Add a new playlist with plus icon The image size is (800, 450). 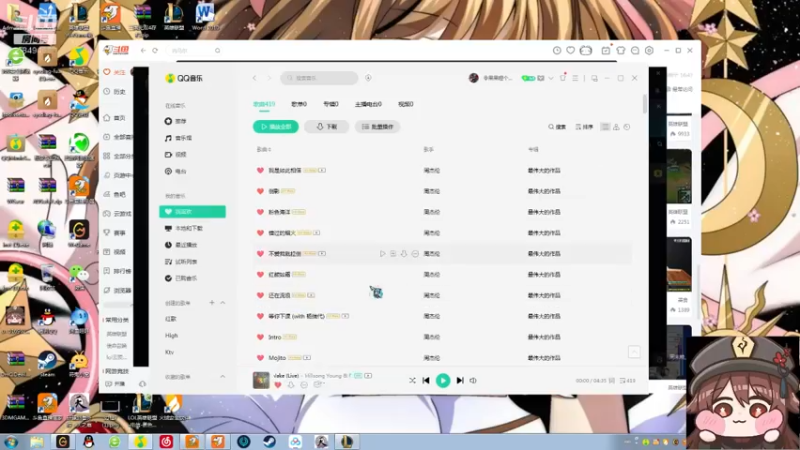point(212,303)
